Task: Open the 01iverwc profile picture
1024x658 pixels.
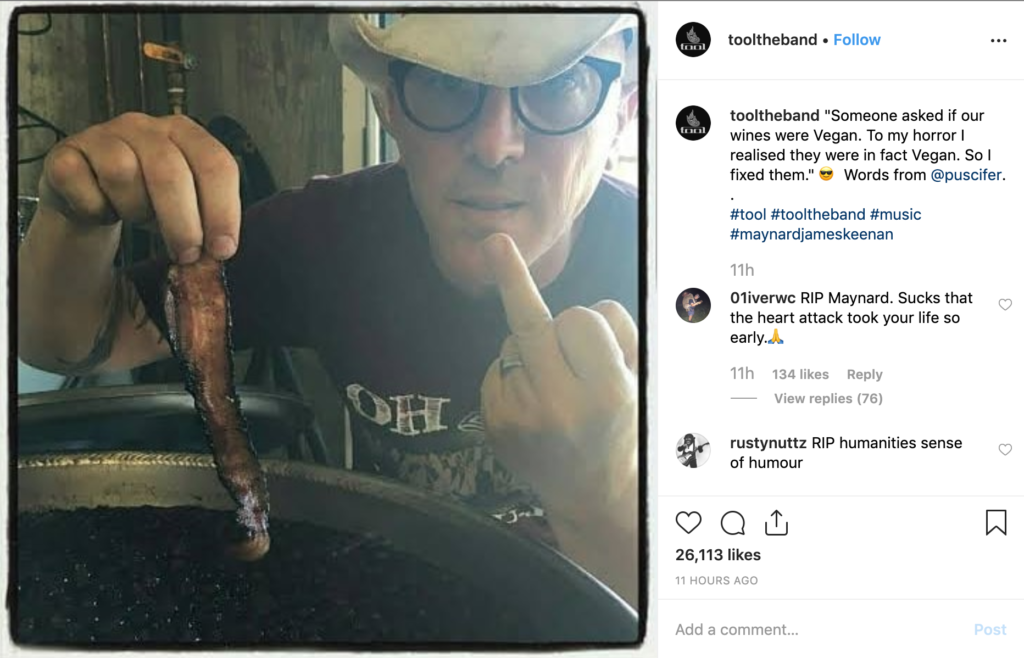Action: coord(693,305)
